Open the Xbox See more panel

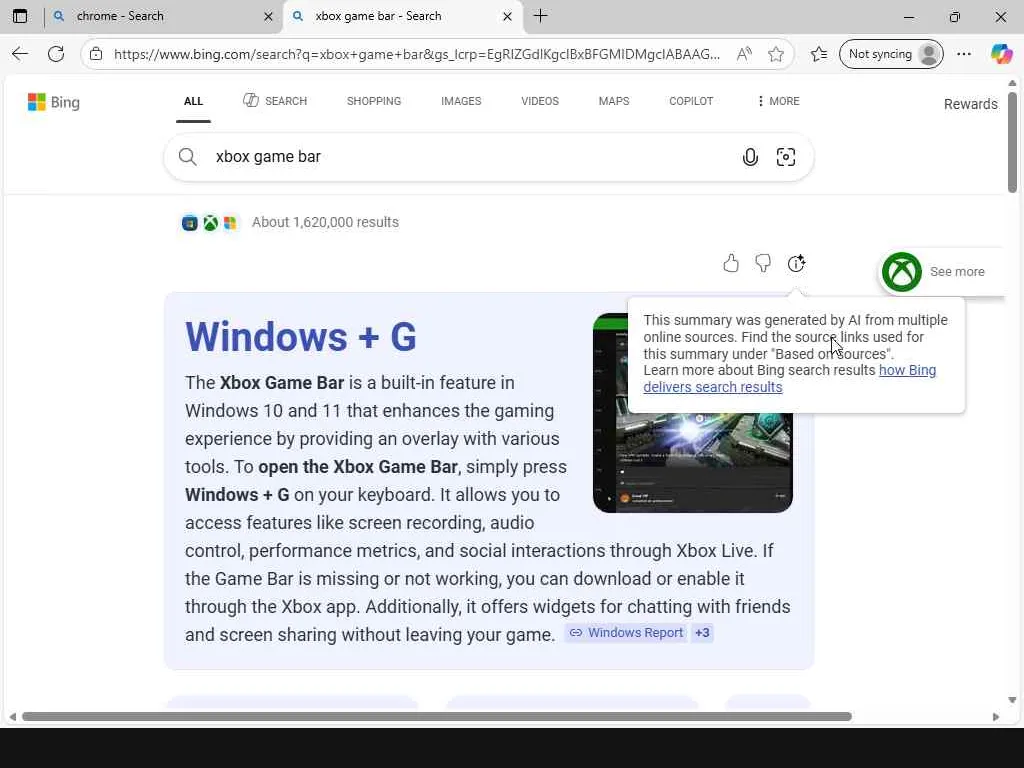tap(939, 272)
